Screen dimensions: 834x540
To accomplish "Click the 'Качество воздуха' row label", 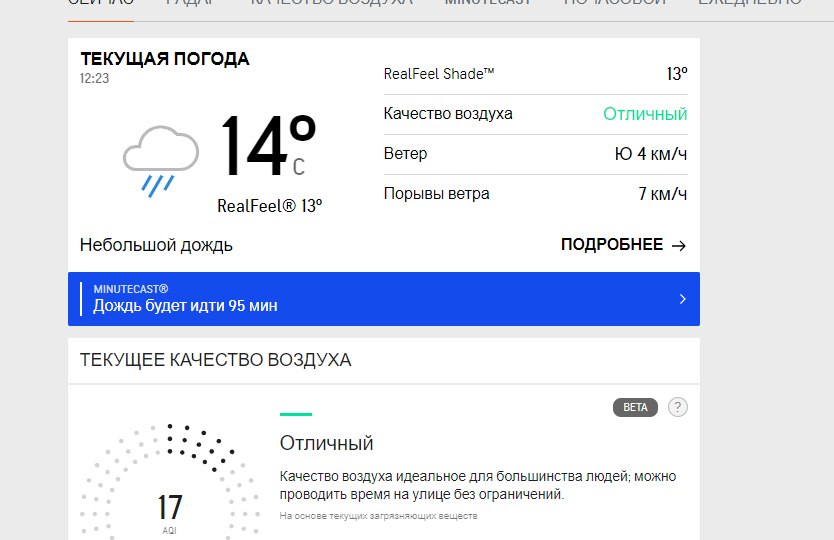I will (448, 114).
